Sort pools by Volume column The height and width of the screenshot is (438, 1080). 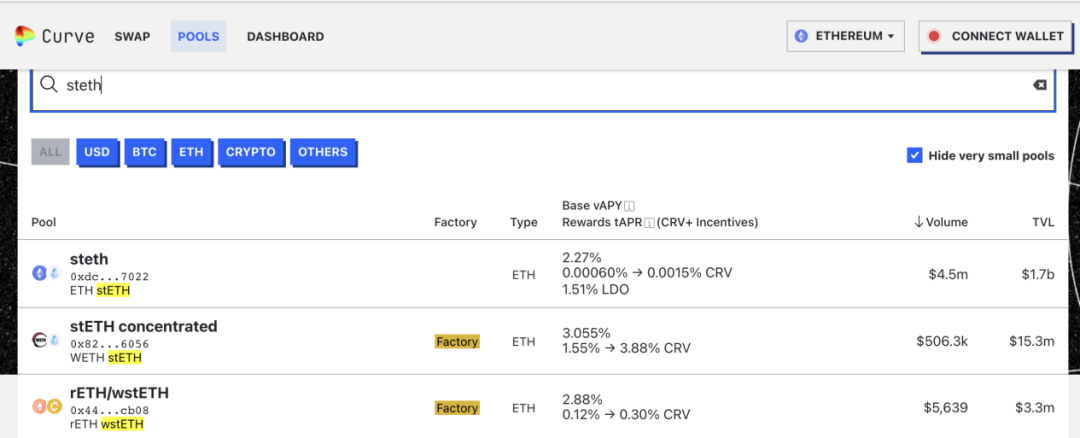tap(940, 222)
